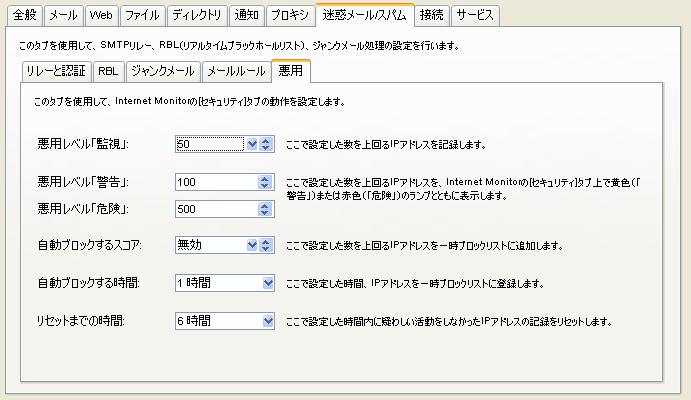The height and width of the screenshot is (400, 691).
Task: Open the RBL sub-tab
Action: click(x=108, y=71)
